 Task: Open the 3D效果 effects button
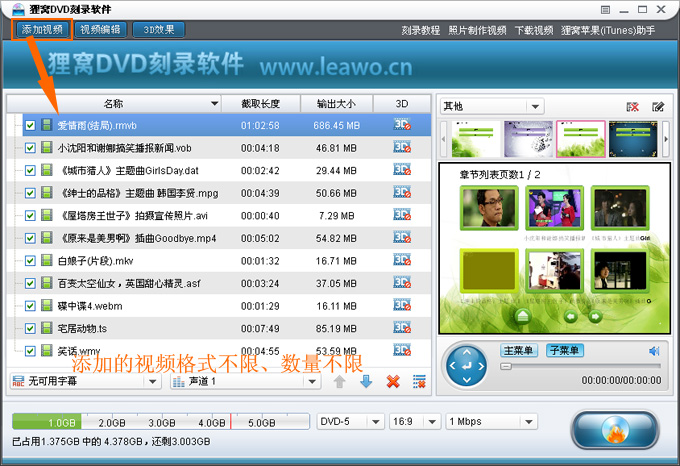[159, 29]
